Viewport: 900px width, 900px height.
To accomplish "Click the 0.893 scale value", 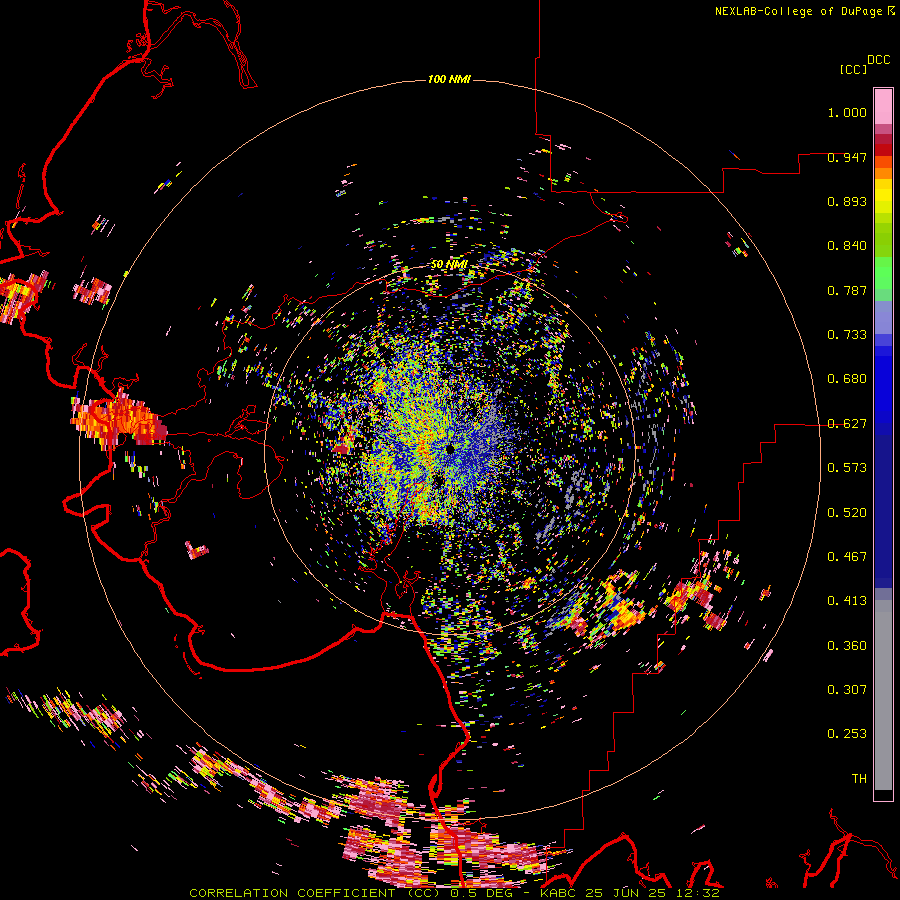I will click(847, 201).
